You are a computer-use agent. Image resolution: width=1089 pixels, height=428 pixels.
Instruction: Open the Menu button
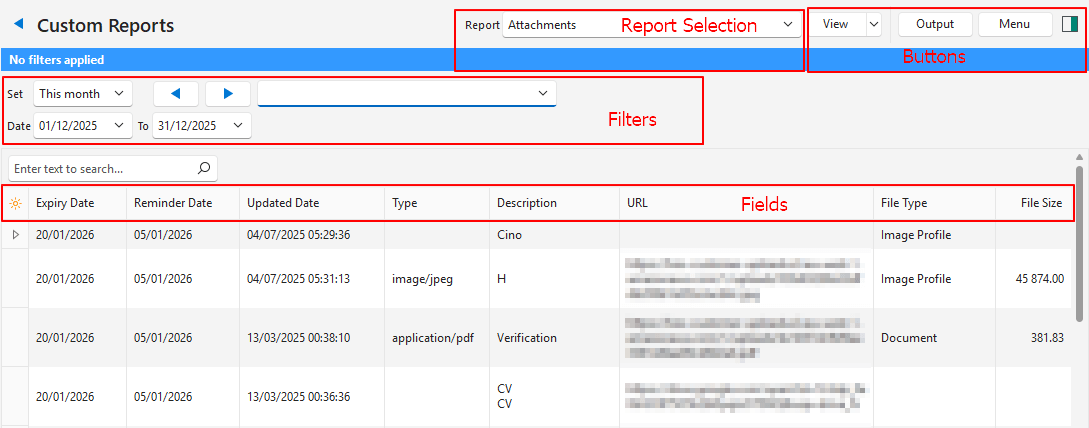click(x=1014, y=25)
